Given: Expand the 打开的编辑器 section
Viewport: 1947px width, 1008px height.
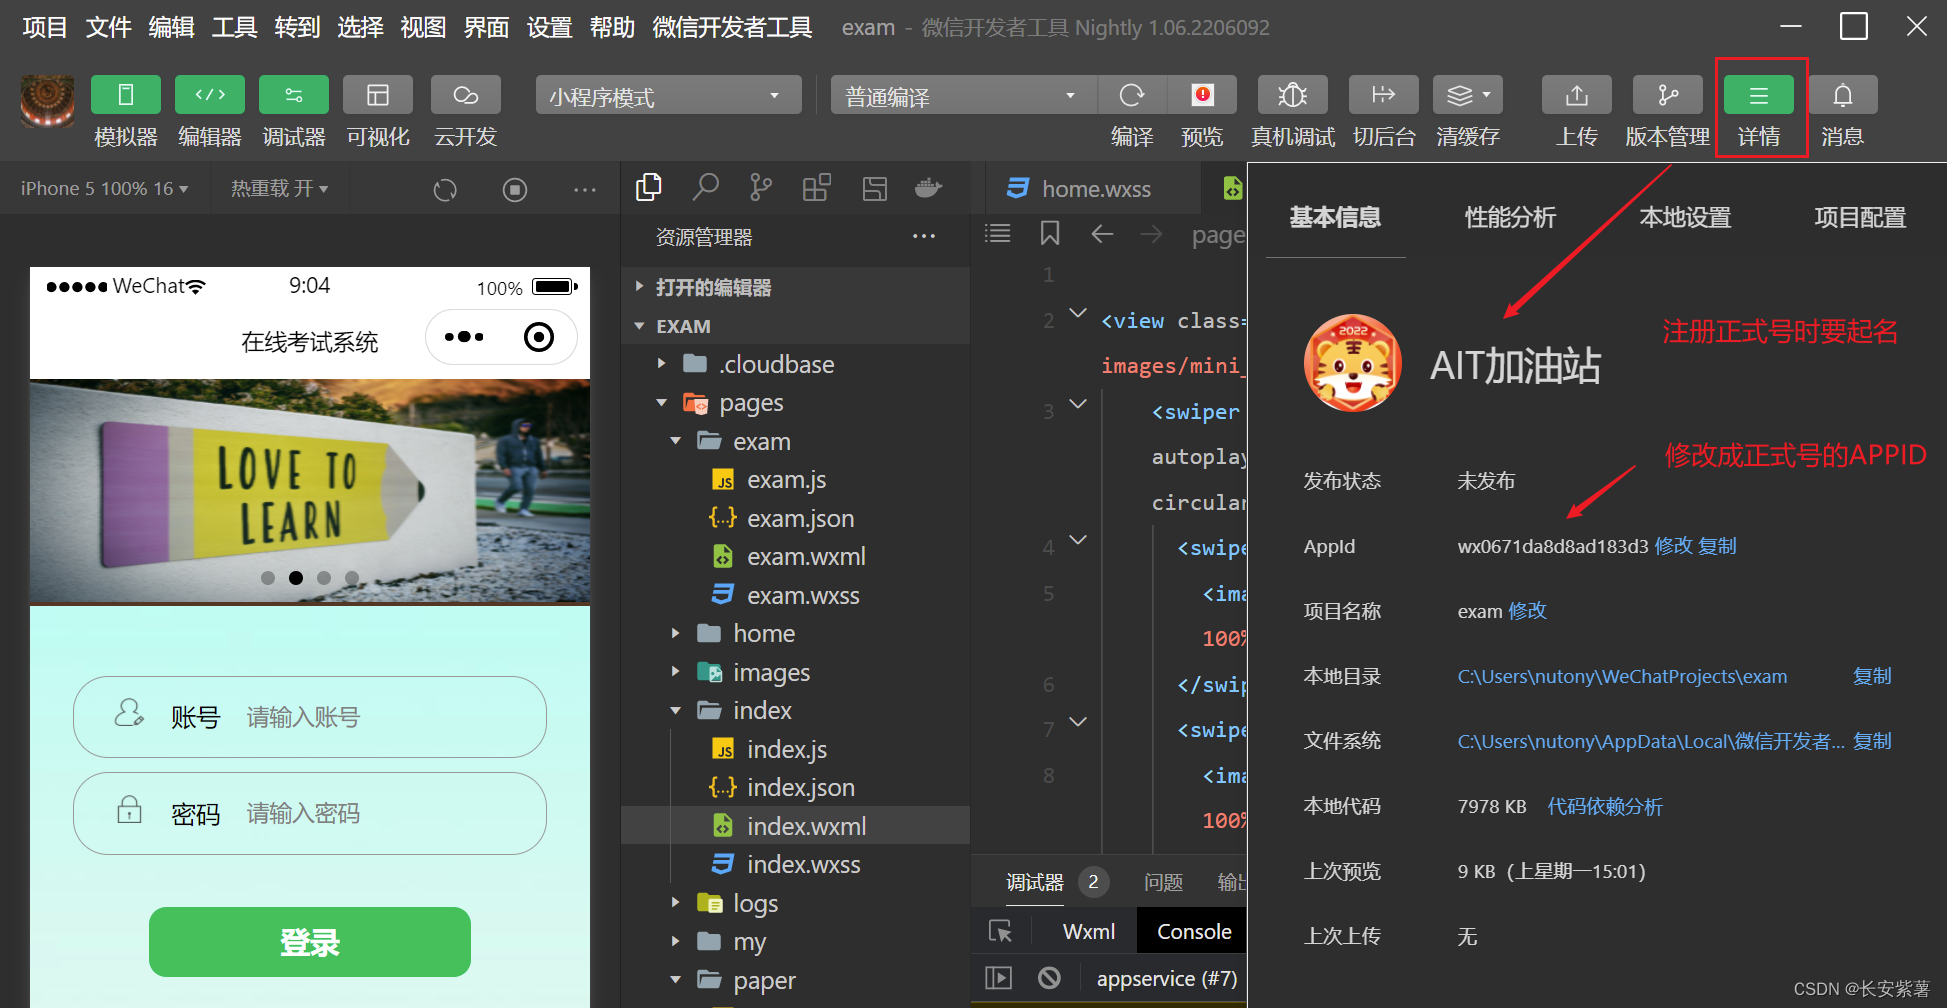Looking at the screenshot, I should point(796,288).
